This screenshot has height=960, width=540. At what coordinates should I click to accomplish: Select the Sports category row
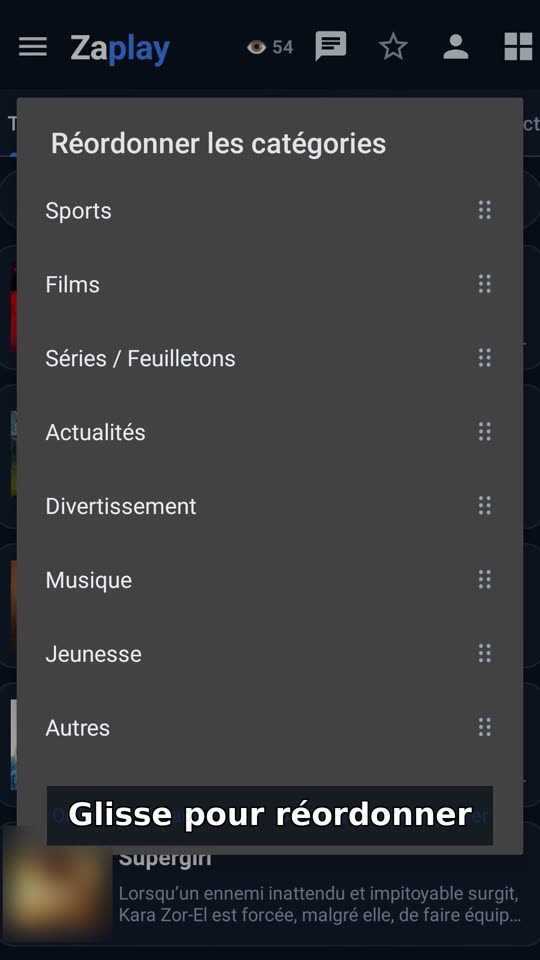(270, 211)
